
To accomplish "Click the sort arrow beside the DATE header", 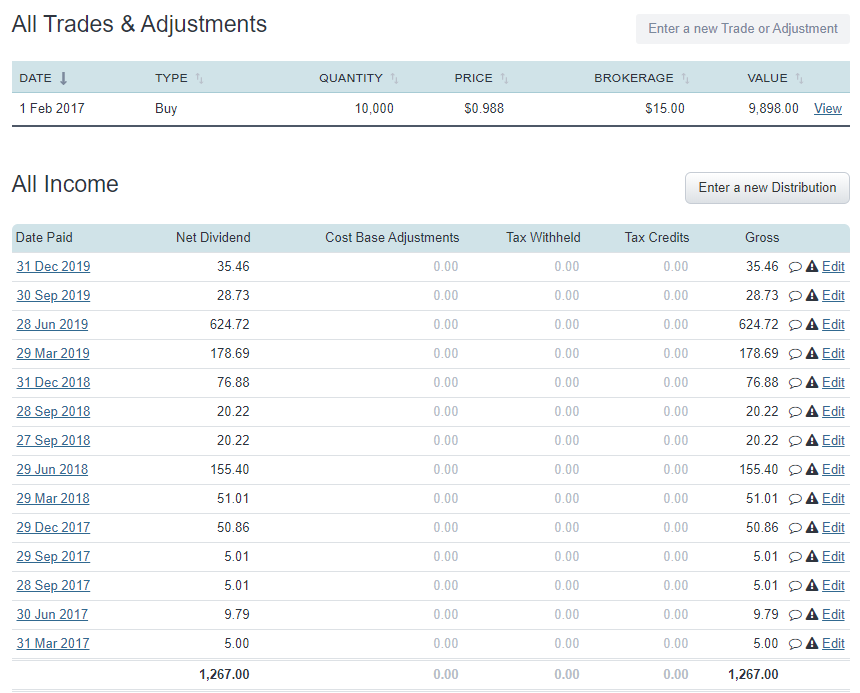I will click(x=62, y=77).
